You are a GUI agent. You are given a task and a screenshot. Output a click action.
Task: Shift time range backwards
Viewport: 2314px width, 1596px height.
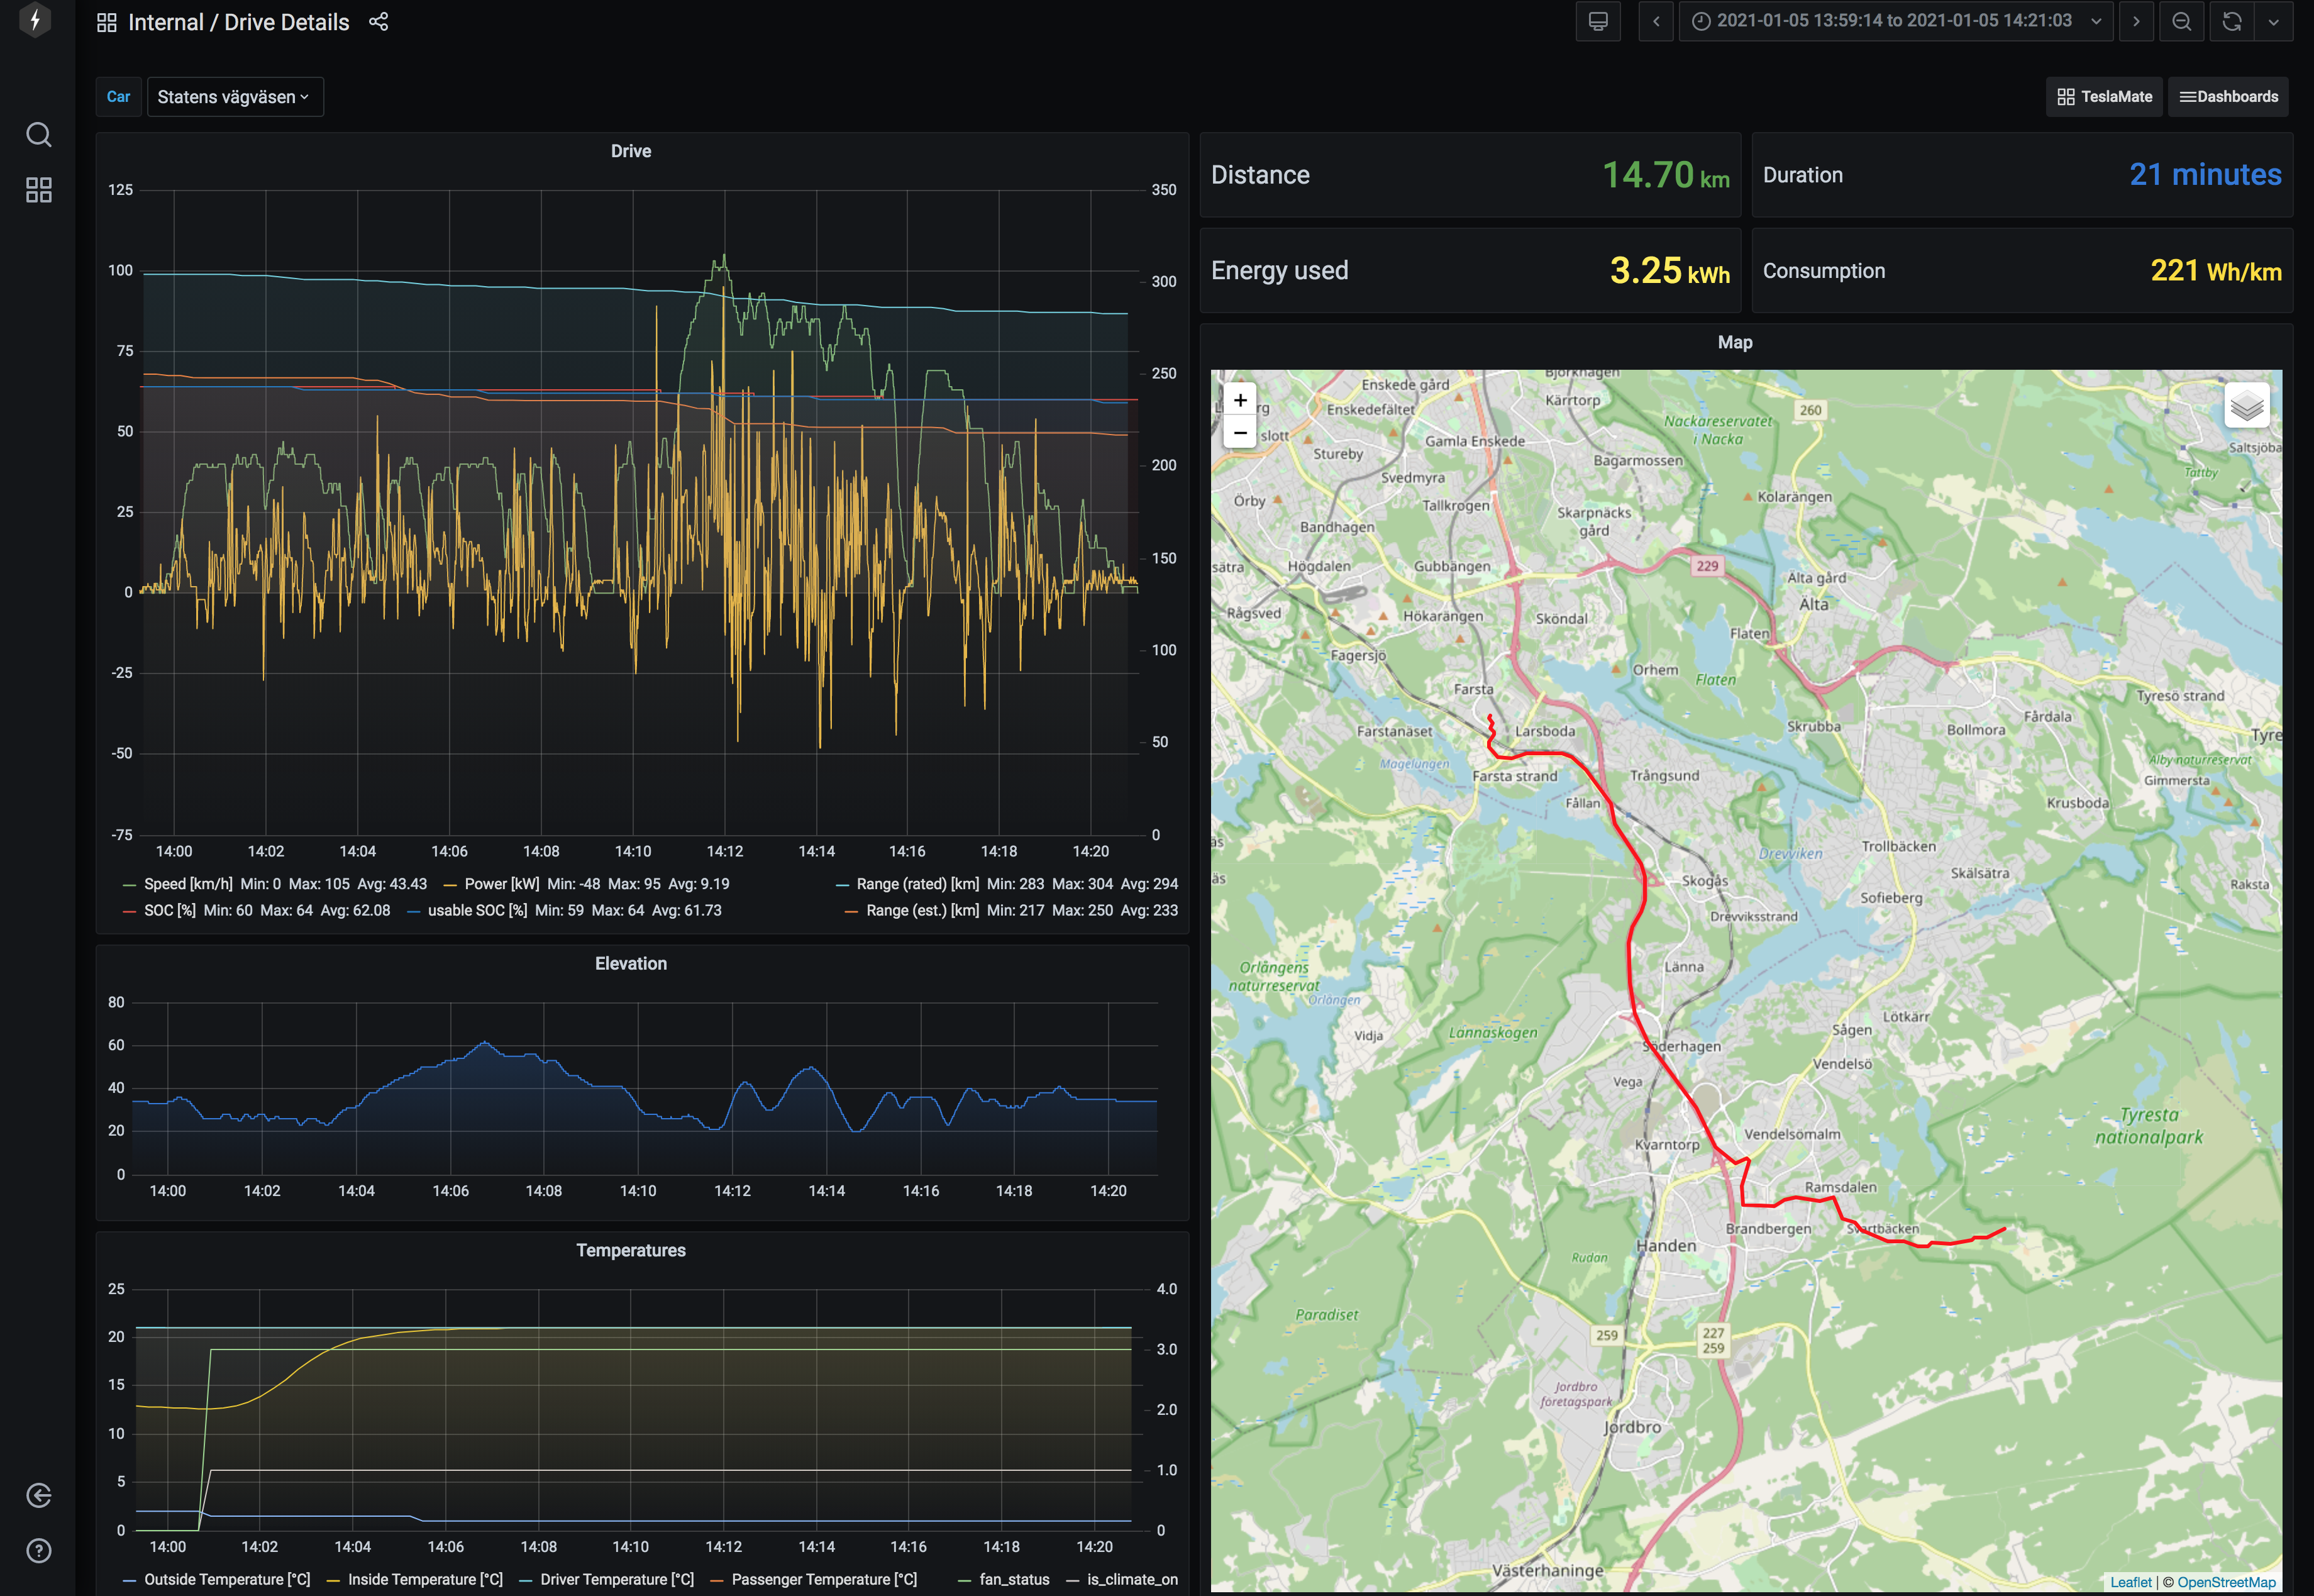pyautogui.click(x=1656, y=21)
